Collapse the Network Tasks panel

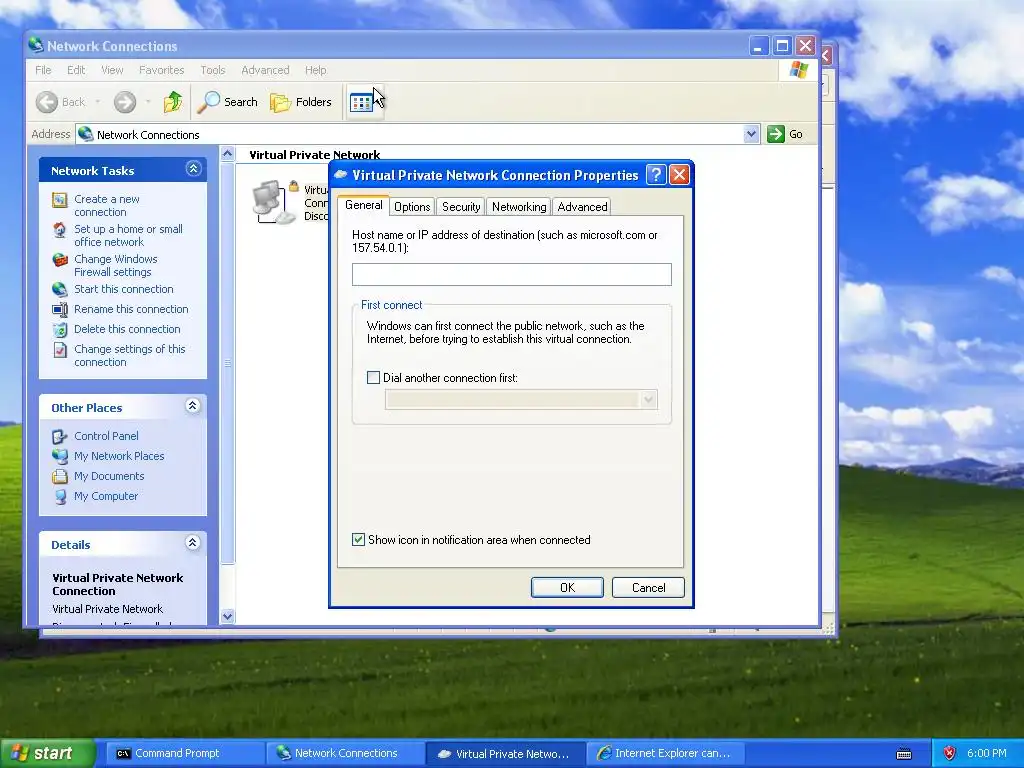click(193, 169)
